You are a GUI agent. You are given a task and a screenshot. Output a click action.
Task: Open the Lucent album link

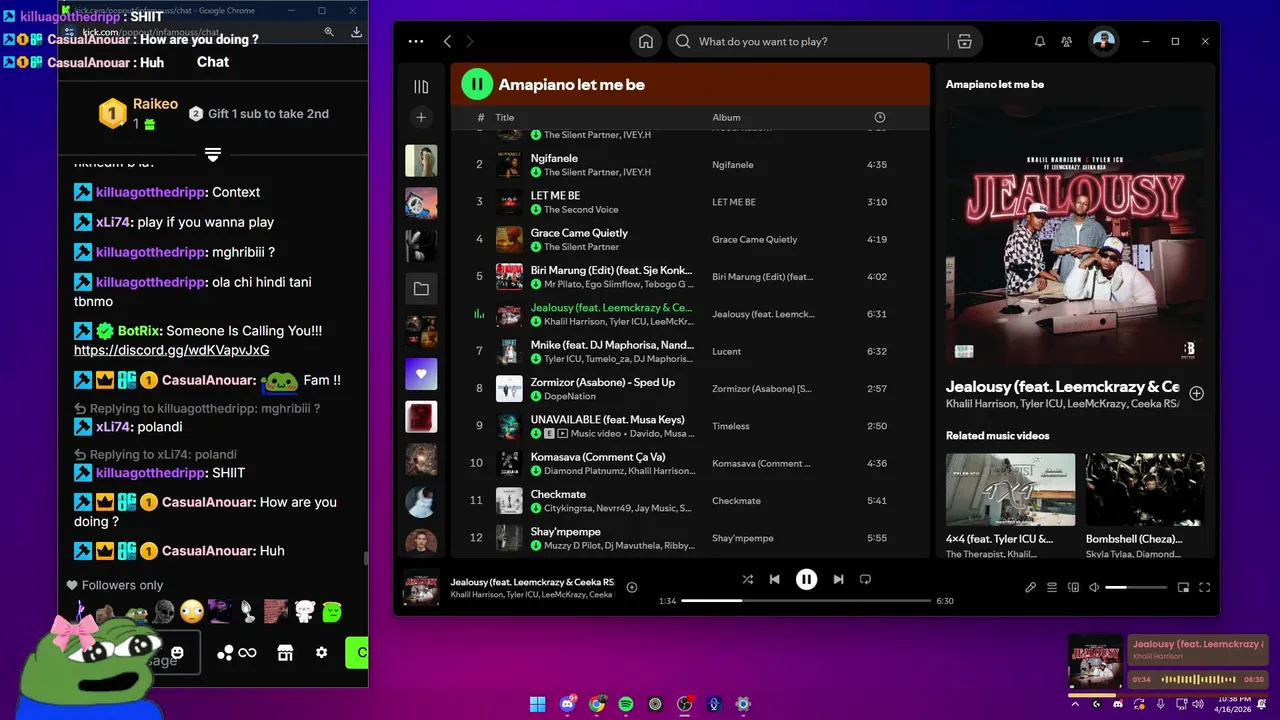click(x=727, y=351)
